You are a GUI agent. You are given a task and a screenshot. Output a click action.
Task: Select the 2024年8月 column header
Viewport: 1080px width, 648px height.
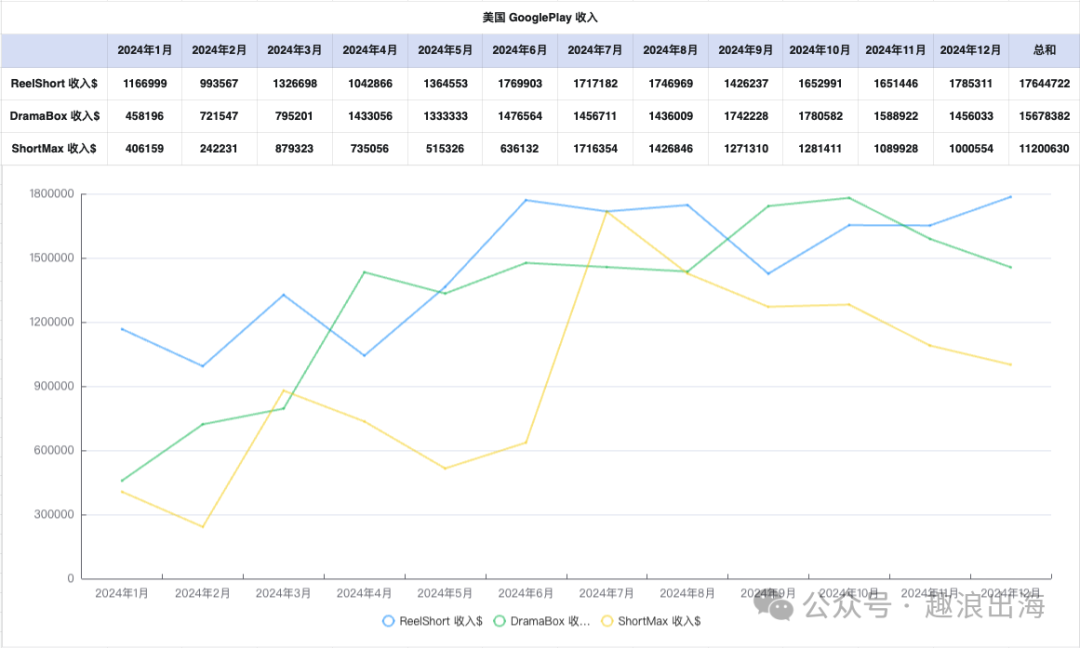click(x=670, y=50)
